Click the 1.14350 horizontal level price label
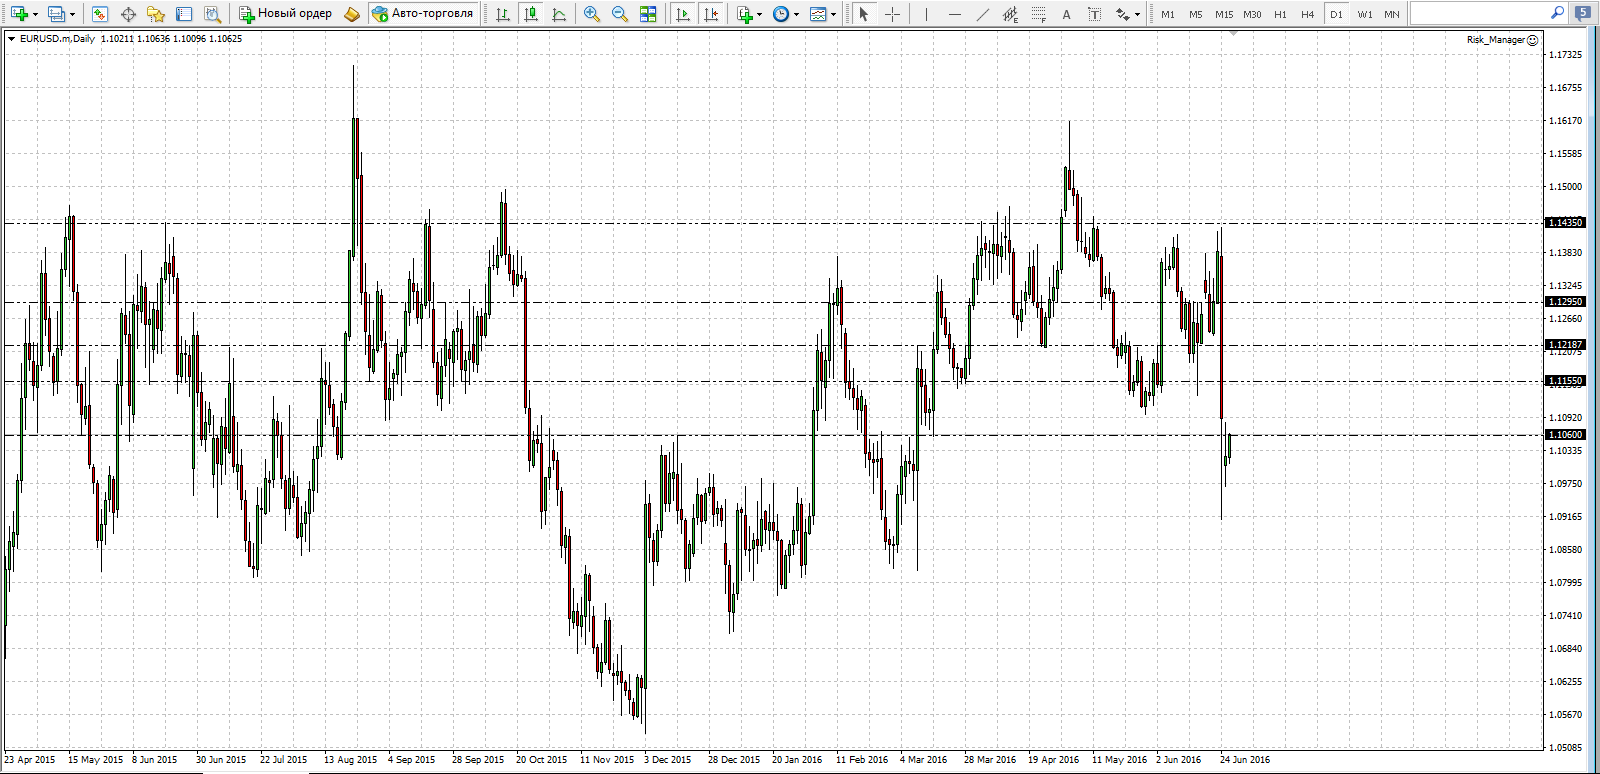The height and width of the screenshot is (774, 1600). coord(1565,223)
